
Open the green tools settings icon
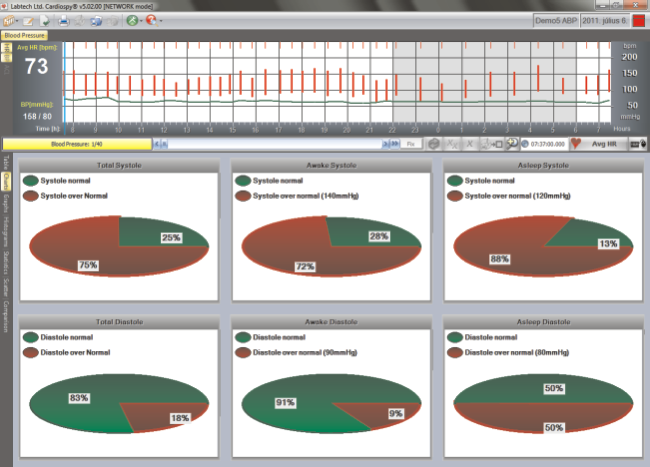[132, 20]
